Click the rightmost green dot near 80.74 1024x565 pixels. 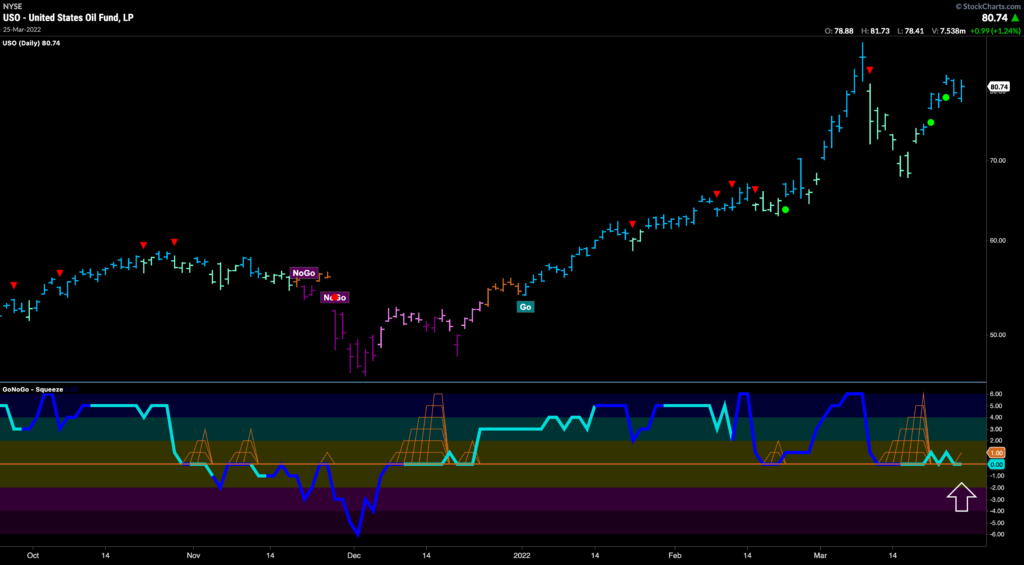pos(945,98)
